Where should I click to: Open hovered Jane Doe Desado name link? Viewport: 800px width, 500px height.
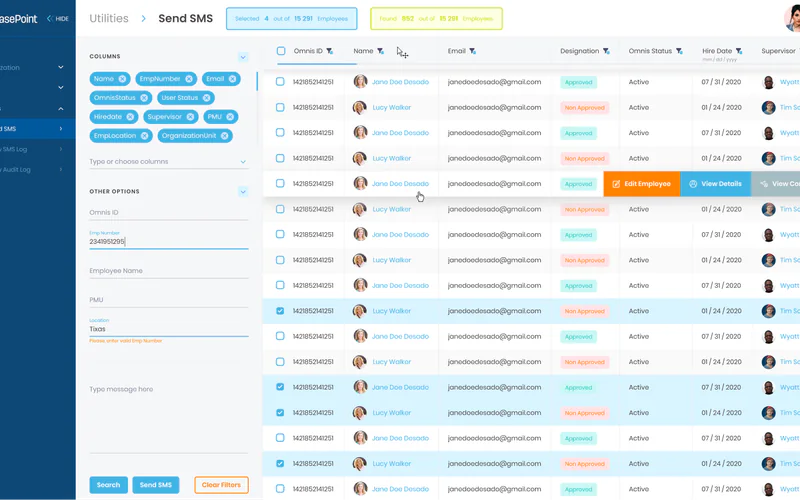pos(400,184)
